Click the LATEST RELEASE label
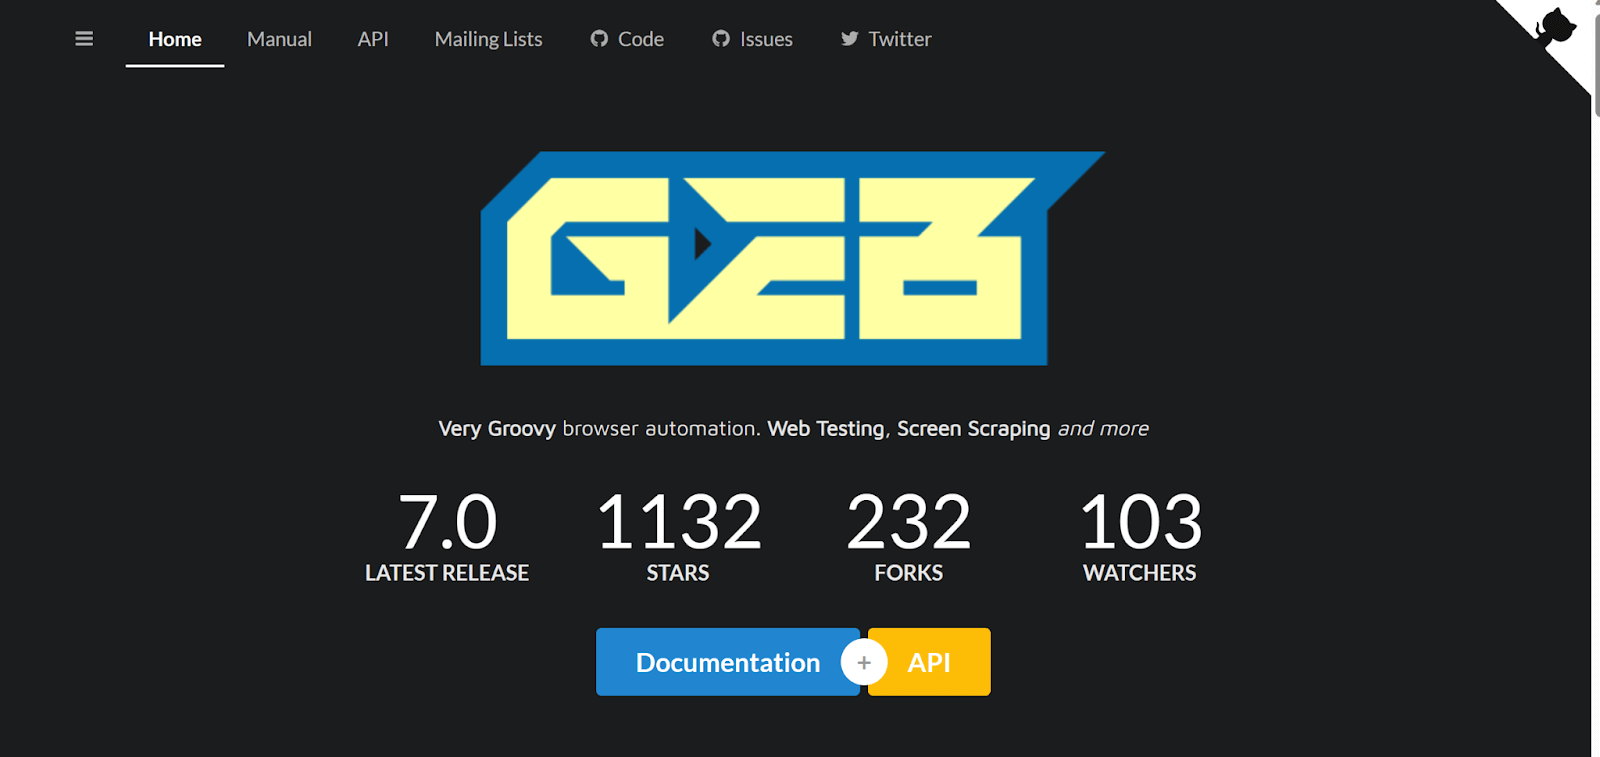The width and height of the screenshot is (1600, 757). click(447, 573)
